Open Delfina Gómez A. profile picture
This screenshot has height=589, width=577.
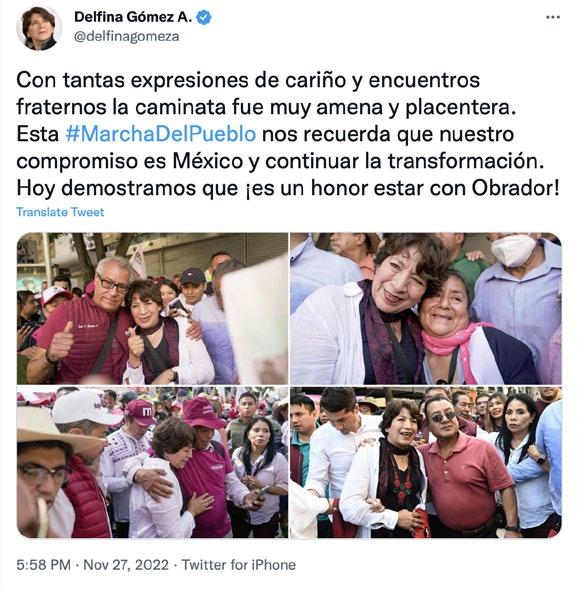pyautogui.click(x=39, y=28)
